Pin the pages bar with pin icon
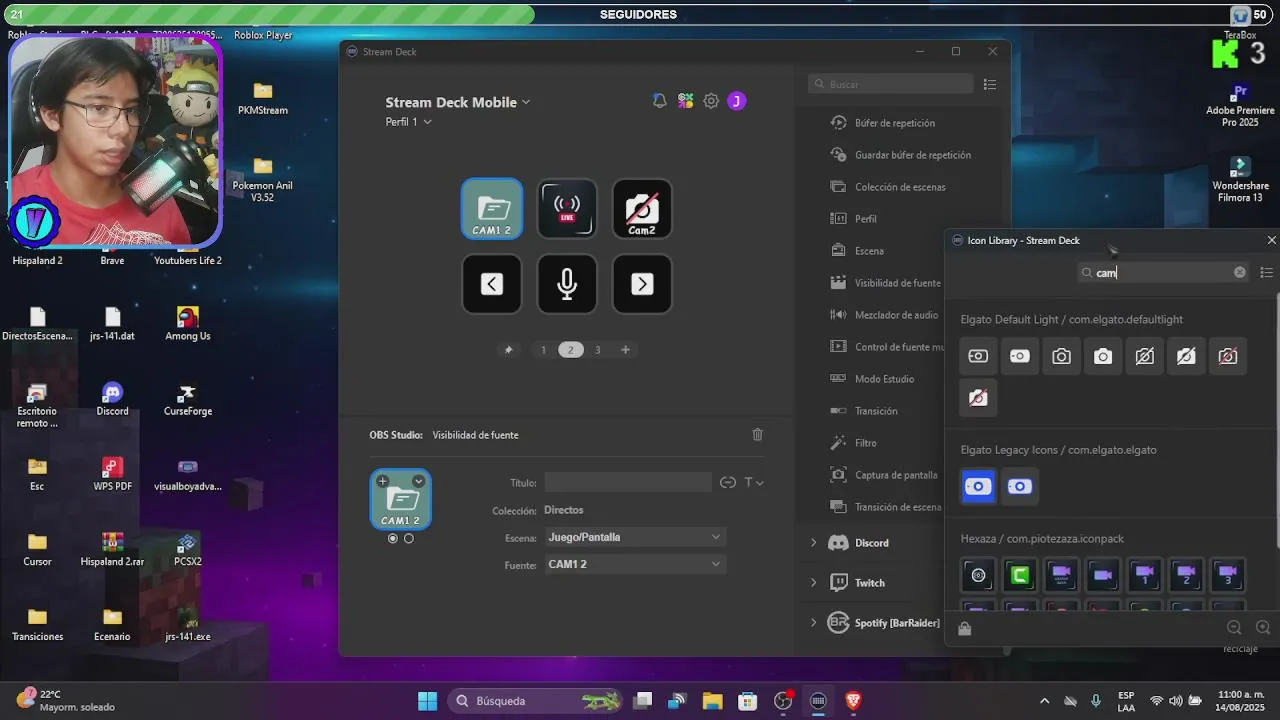1280x720 pixels. tap(508, 350)
